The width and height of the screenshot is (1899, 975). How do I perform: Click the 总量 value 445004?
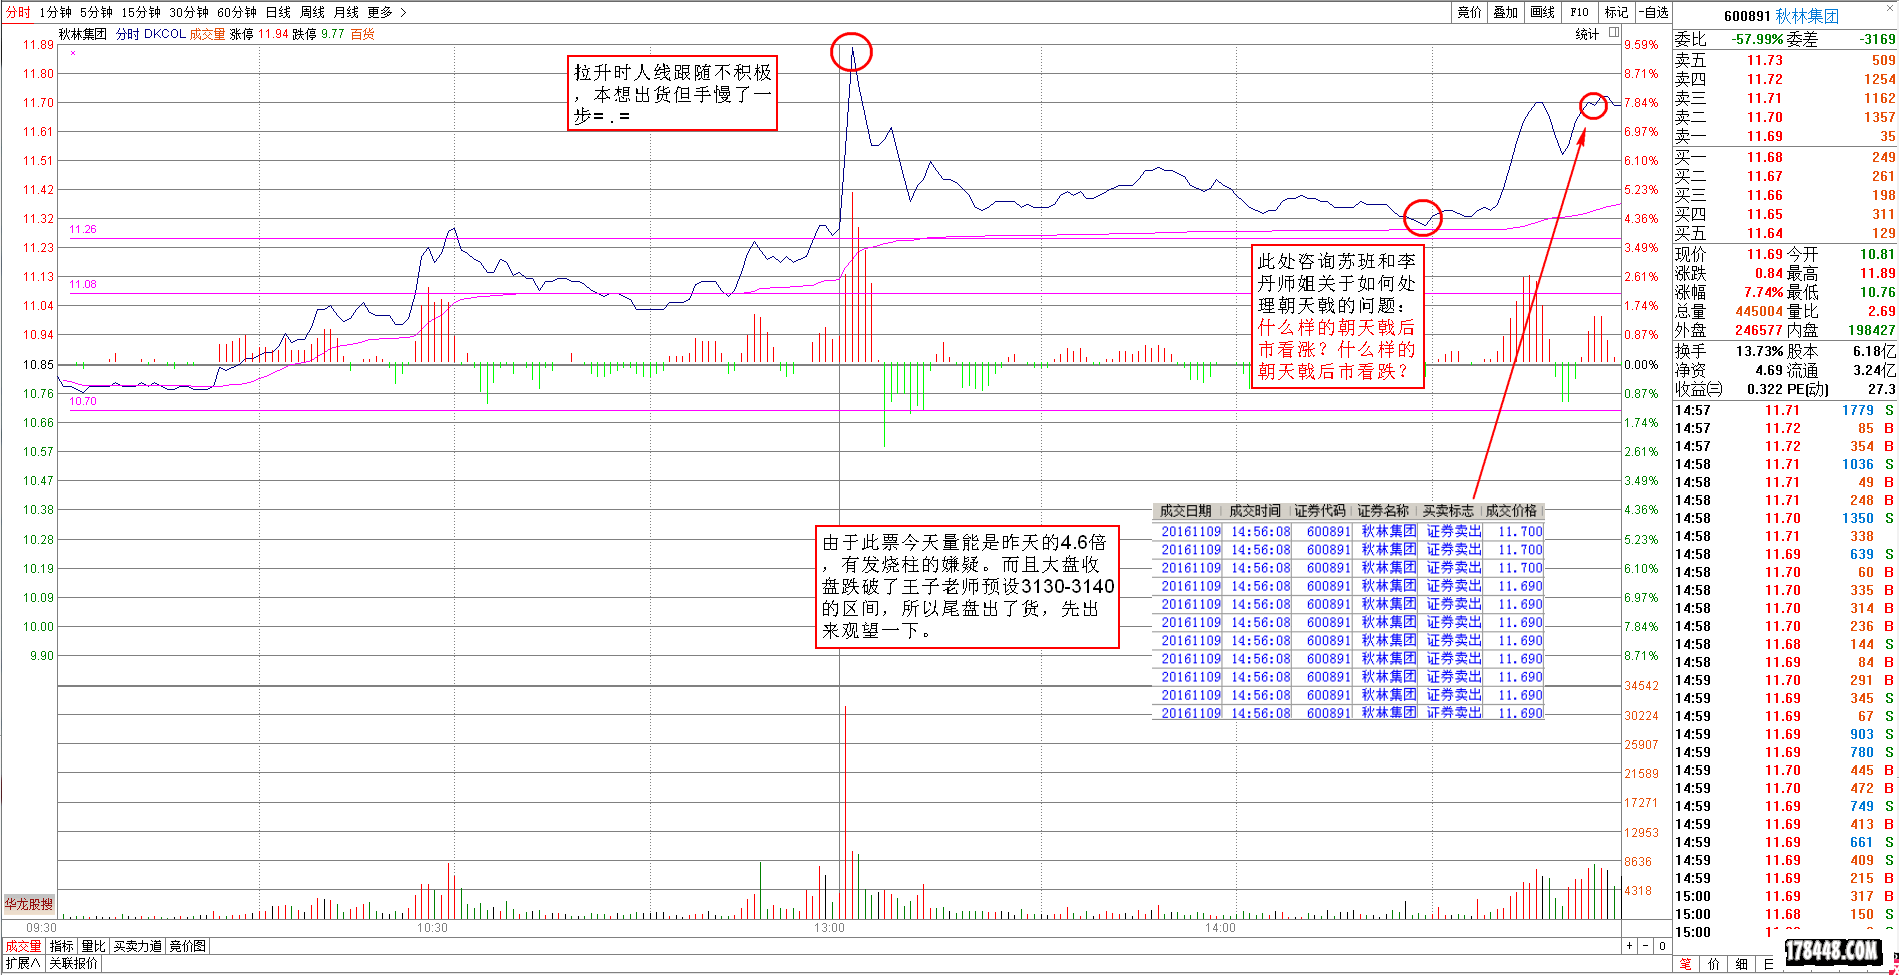tap(1759, 311)
